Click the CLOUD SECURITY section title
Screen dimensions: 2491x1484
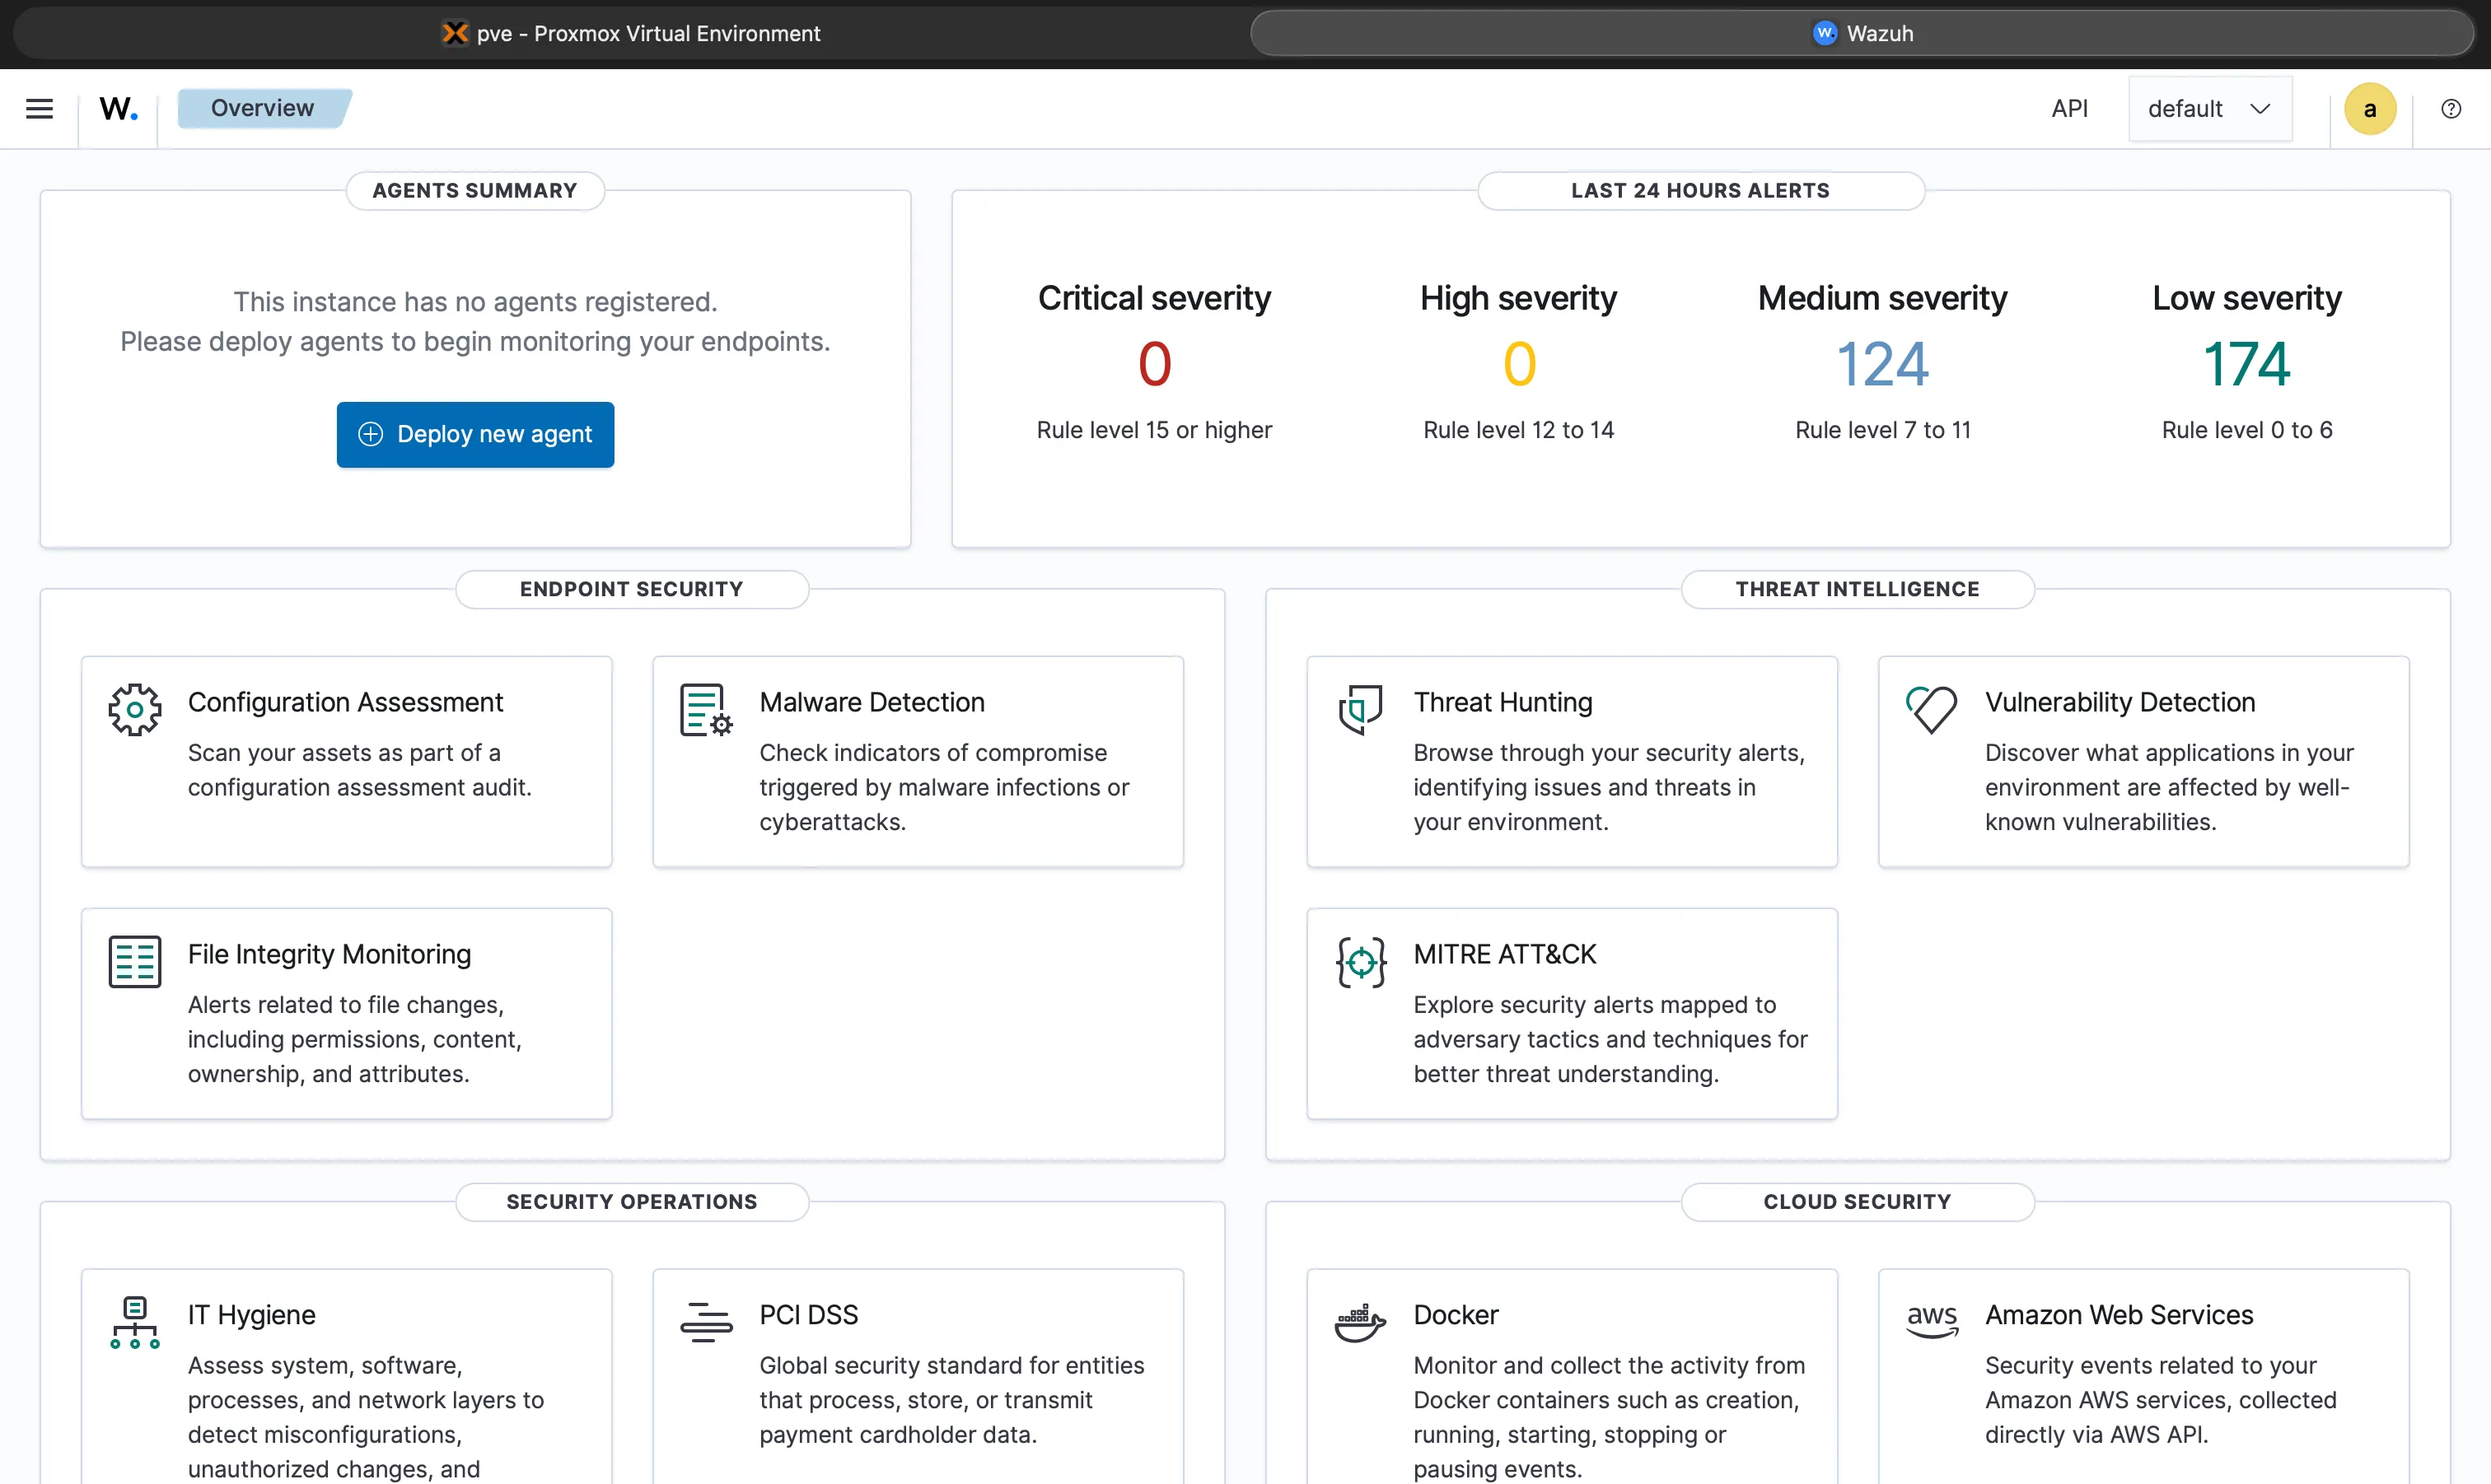pos(1857,1202)
